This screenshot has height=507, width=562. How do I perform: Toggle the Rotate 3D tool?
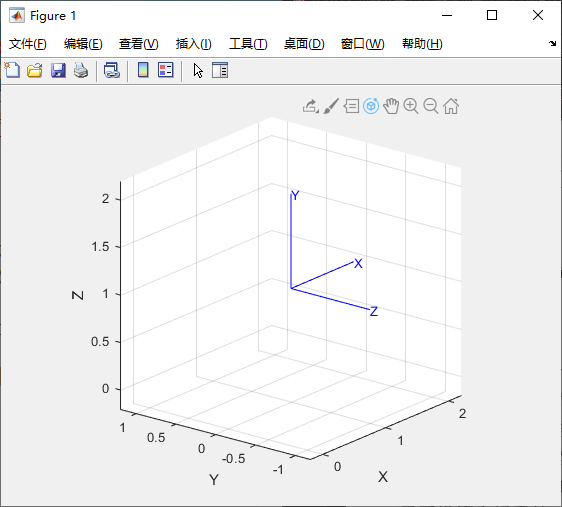[x=371, y=106]
